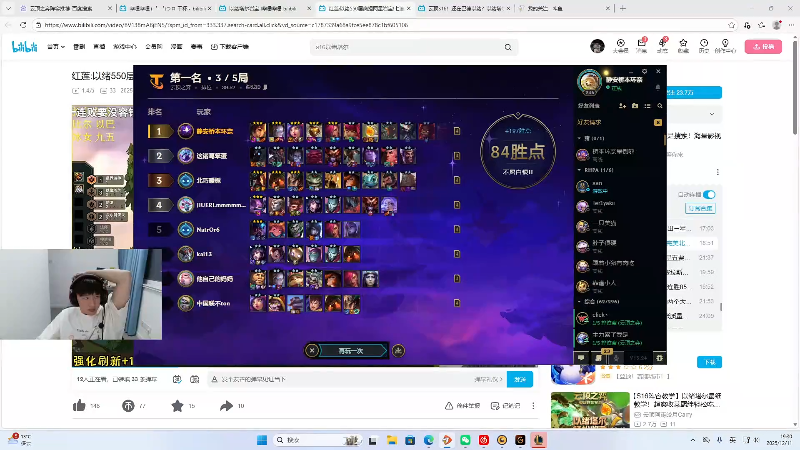
Task: Open the 稿件举报 report button
Action: (462, 406)
